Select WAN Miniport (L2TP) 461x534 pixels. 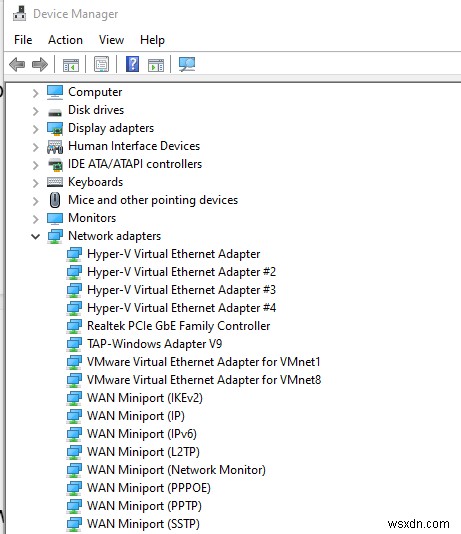143,452
